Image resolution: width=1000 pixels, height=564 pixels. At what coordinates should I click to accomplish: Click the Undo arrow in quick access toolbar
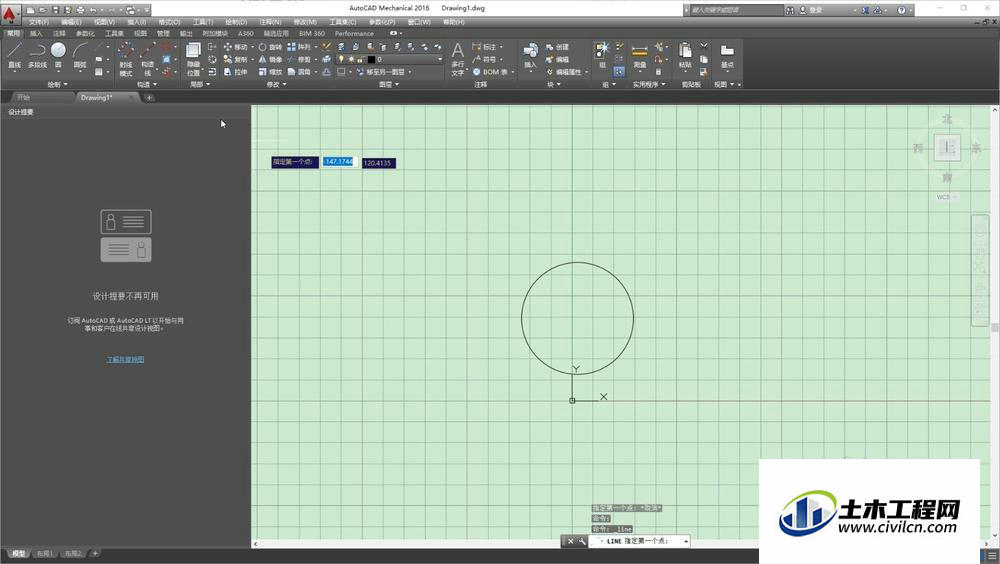93,10
